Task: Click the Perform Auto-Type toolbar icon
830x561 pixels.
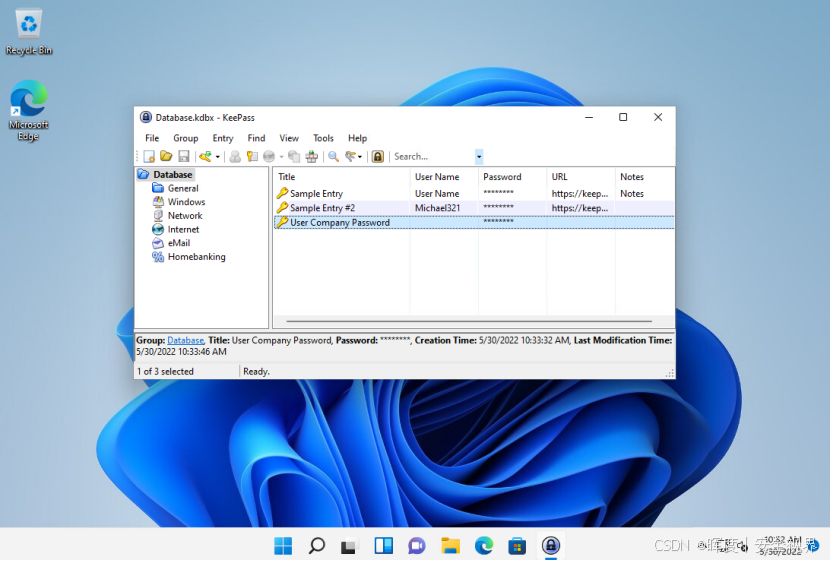Action: [x=312, y=156]
